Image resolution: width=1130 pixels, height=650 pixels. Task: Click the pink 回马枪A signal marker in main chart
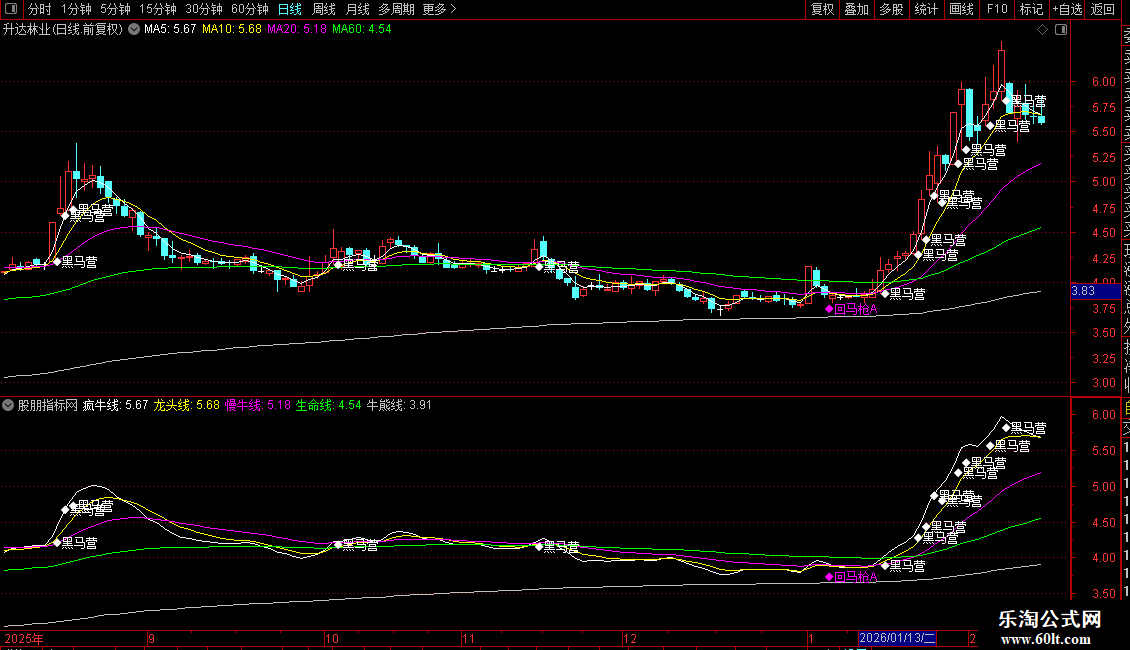click(x=828, y=309)
